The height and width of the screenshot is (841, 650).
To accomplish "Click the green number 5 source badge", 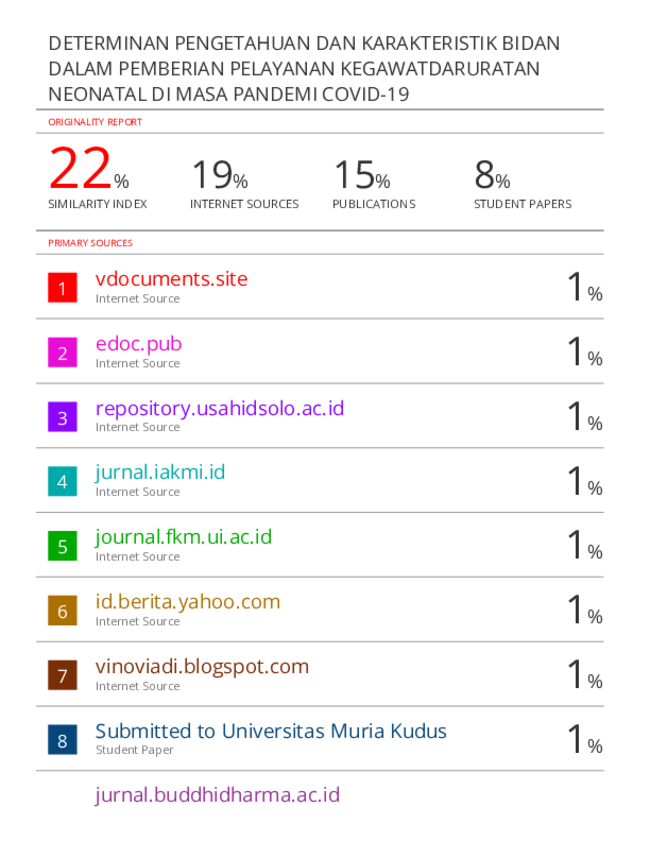I will point(62,546).
